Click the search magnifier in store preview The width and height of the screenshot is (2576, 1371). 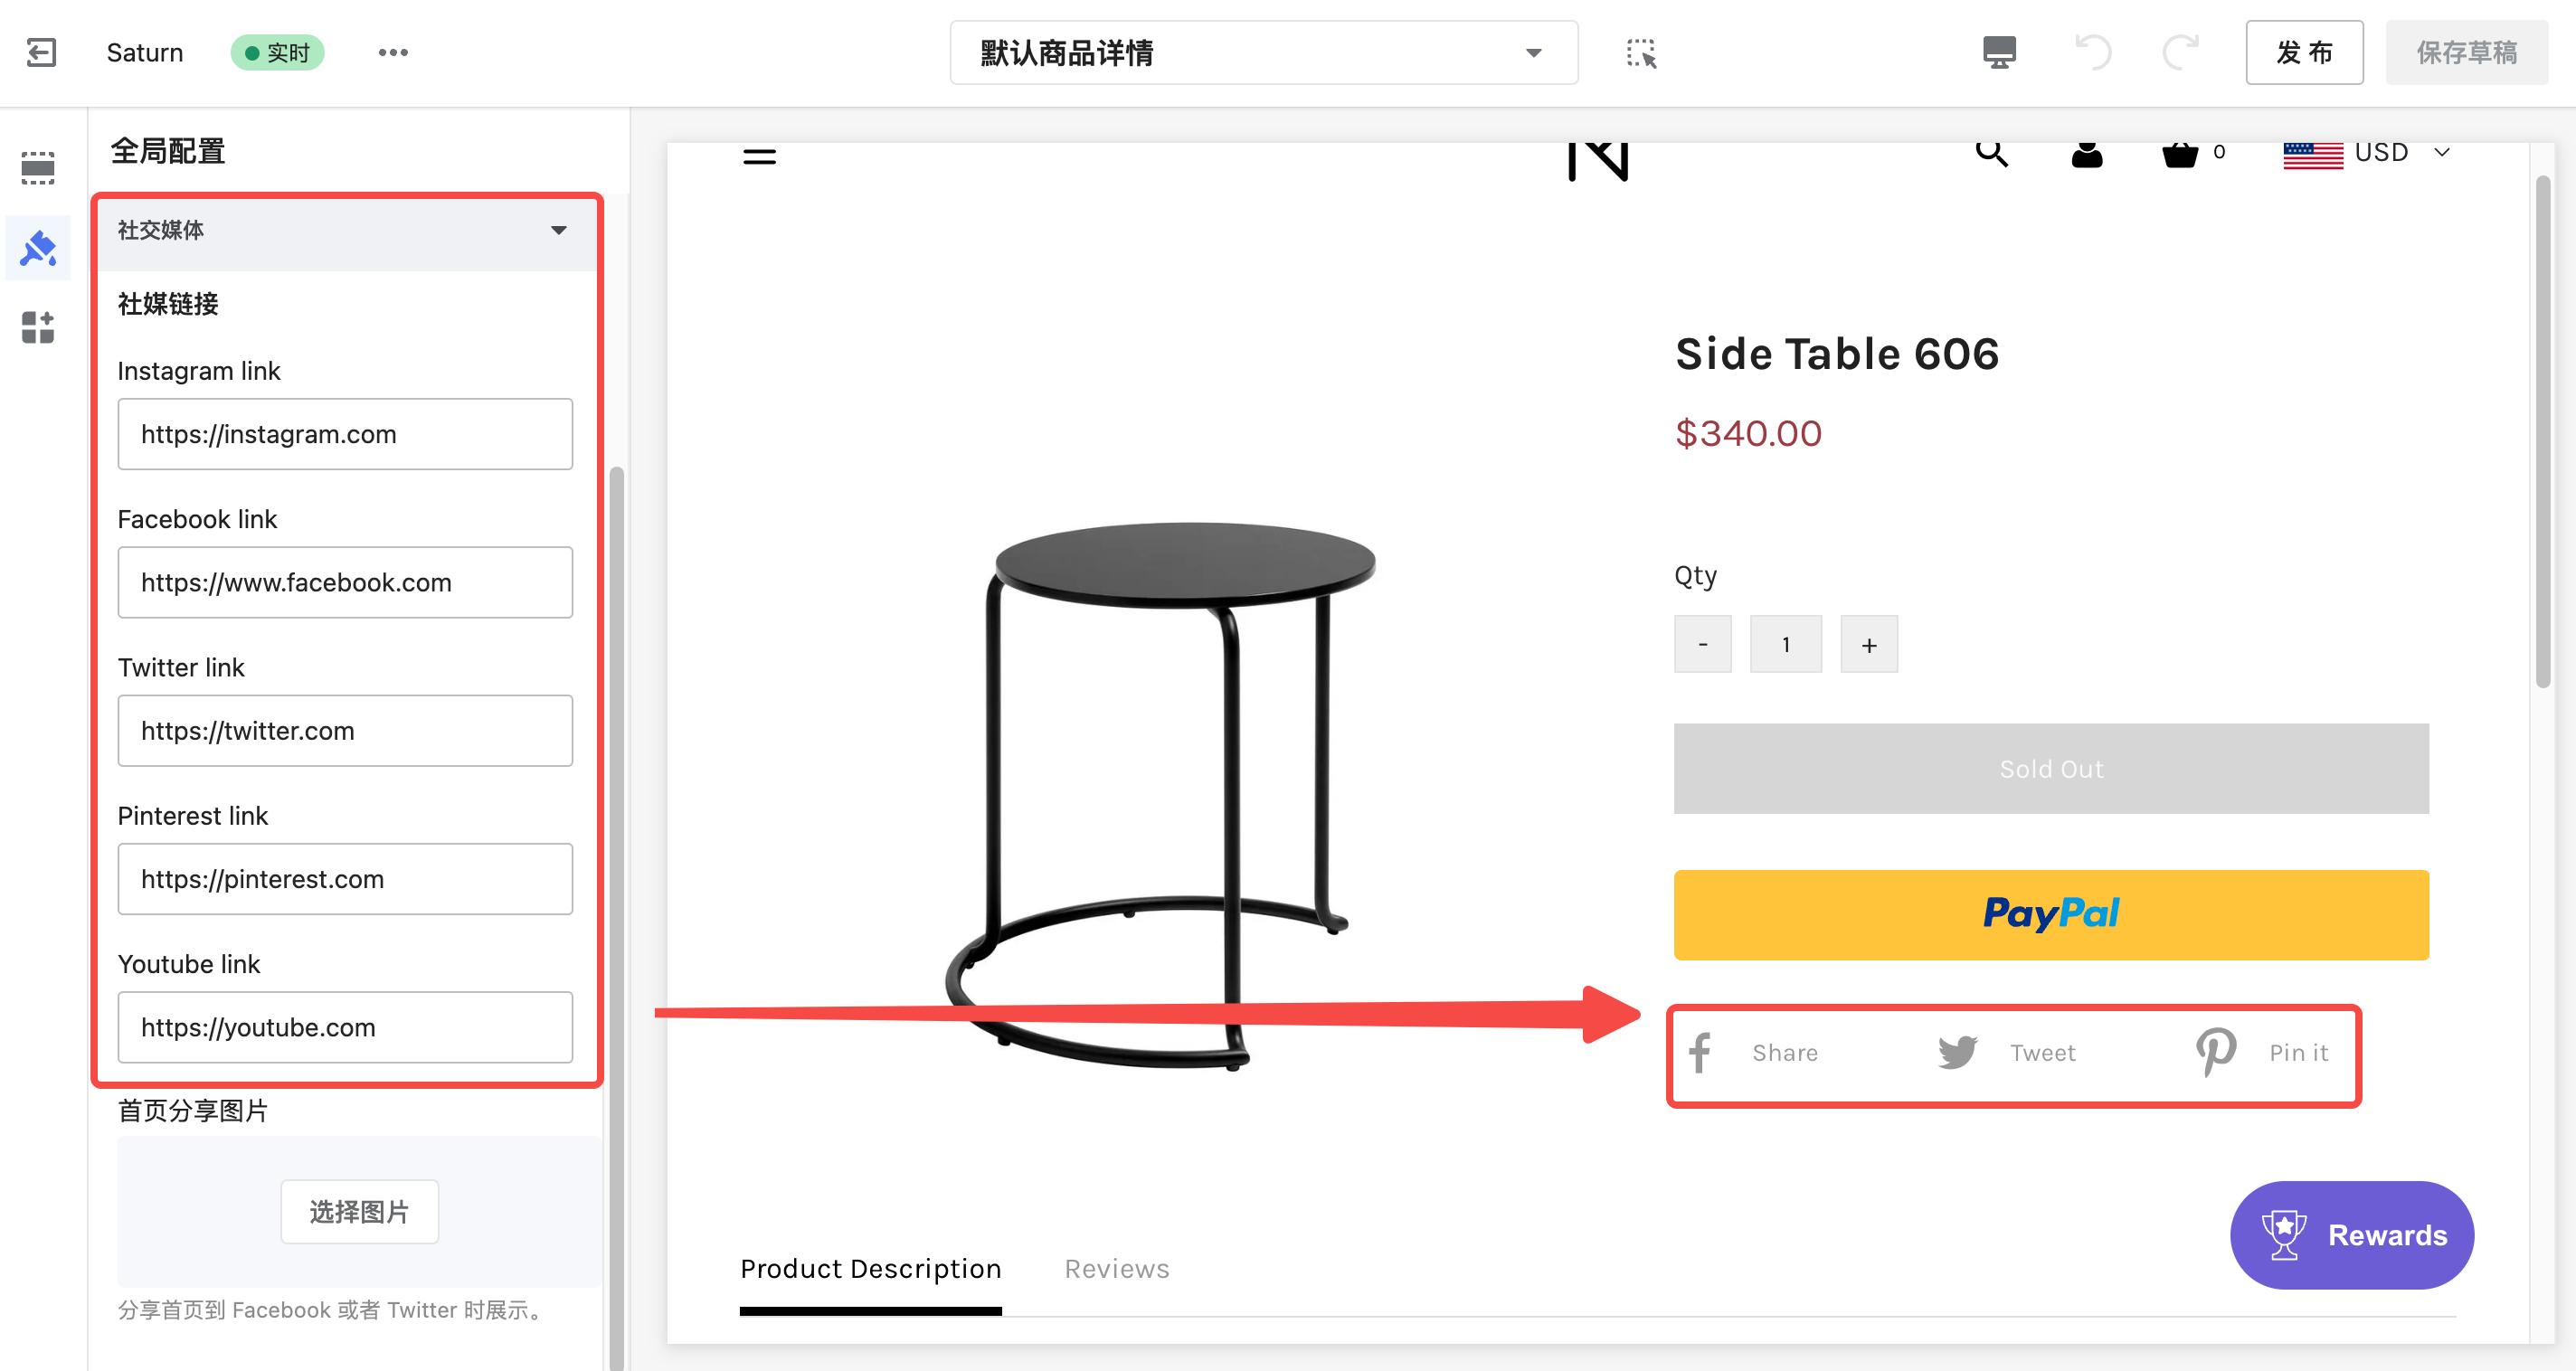(x=1991, y=153)
